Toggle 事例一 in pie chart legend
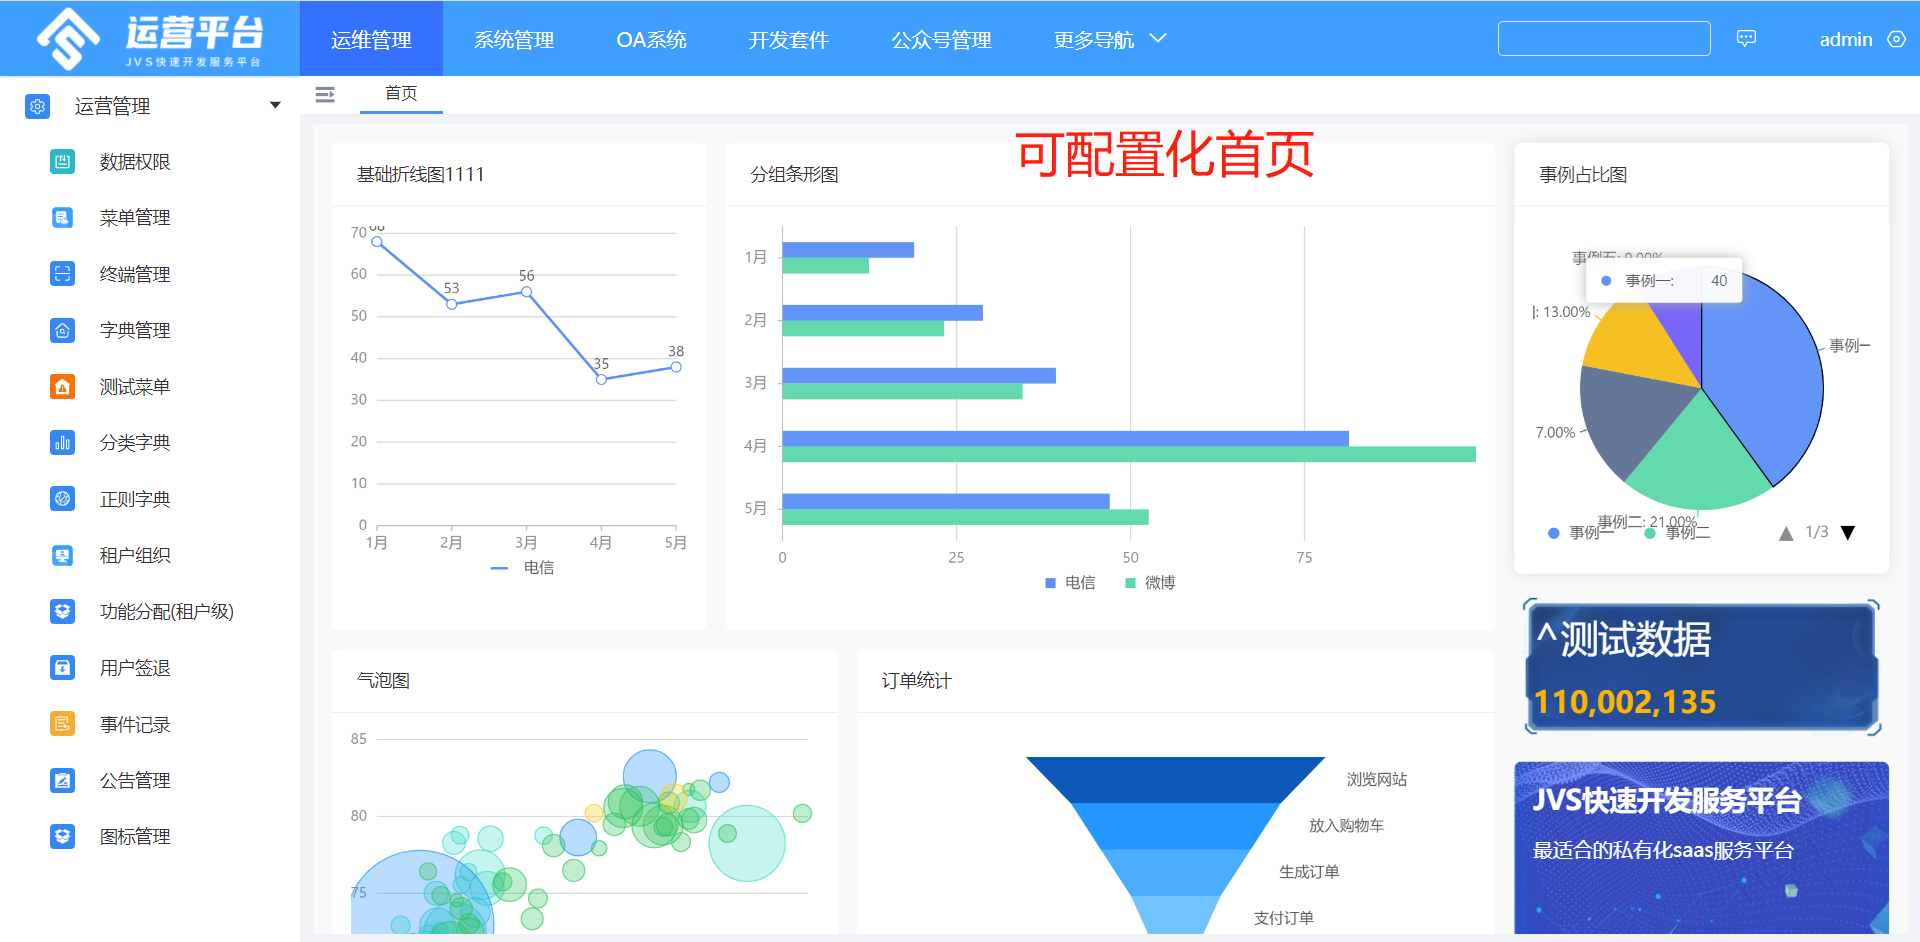Image resolution: width=1920 pixels, height=942 pixels. click(x=1580, y=533)
